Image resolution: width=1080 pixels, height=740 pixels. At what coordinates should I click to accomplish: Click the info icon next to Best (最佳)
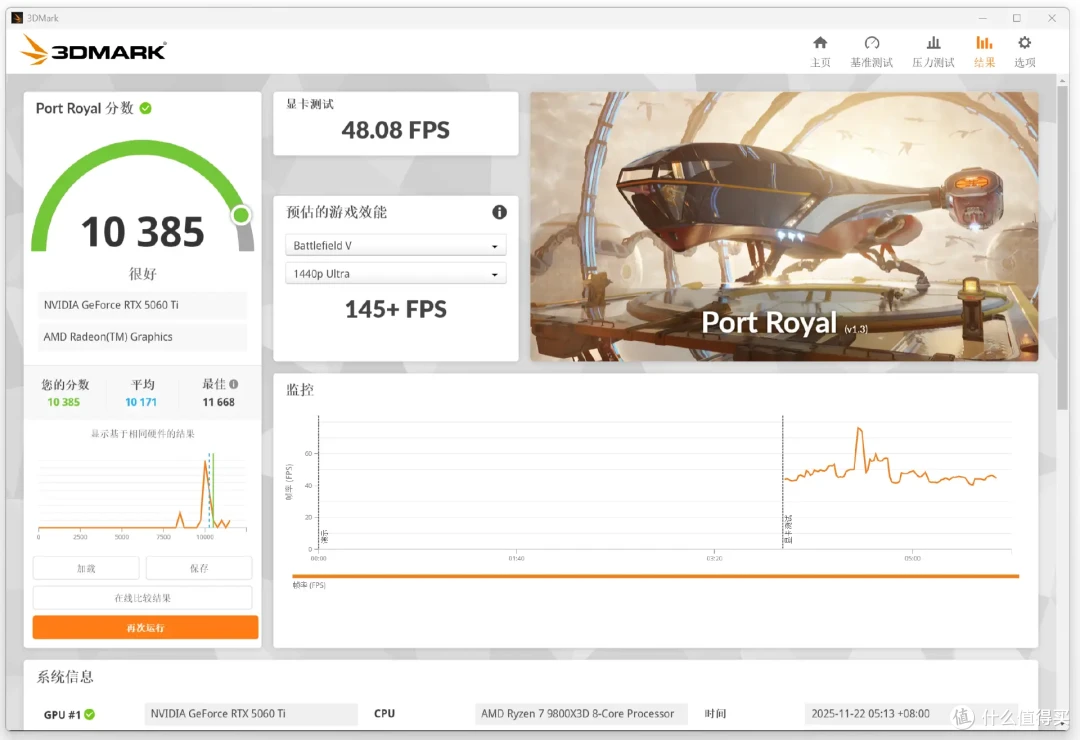[234, 384]
